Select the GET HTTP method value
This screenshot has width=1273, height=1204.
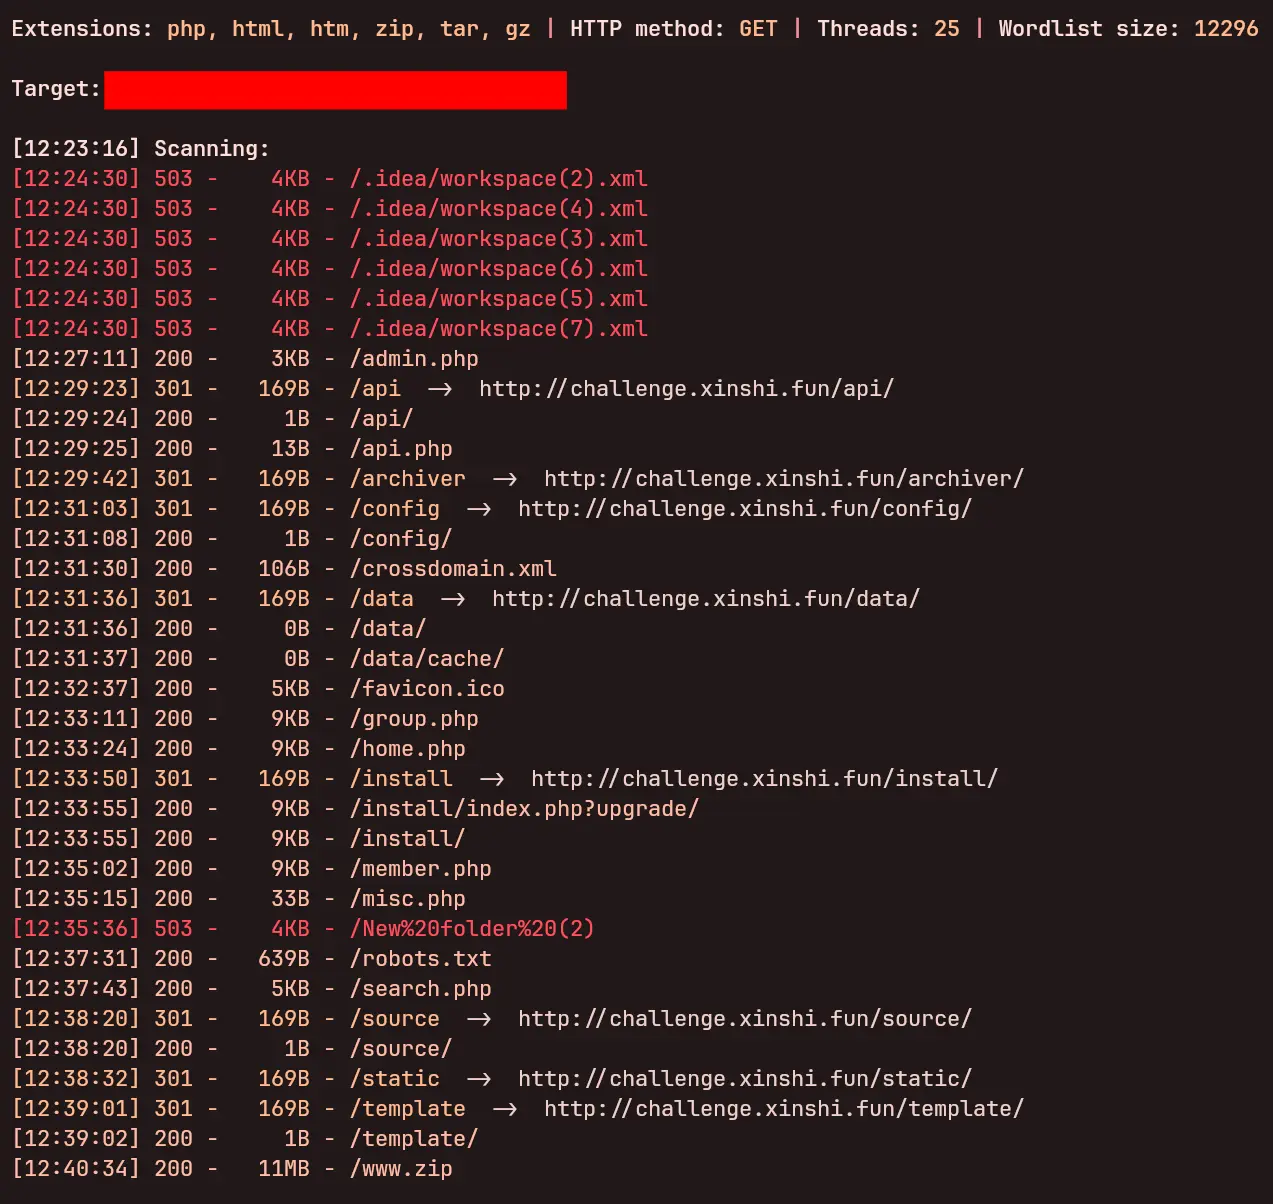coord(758,29)
